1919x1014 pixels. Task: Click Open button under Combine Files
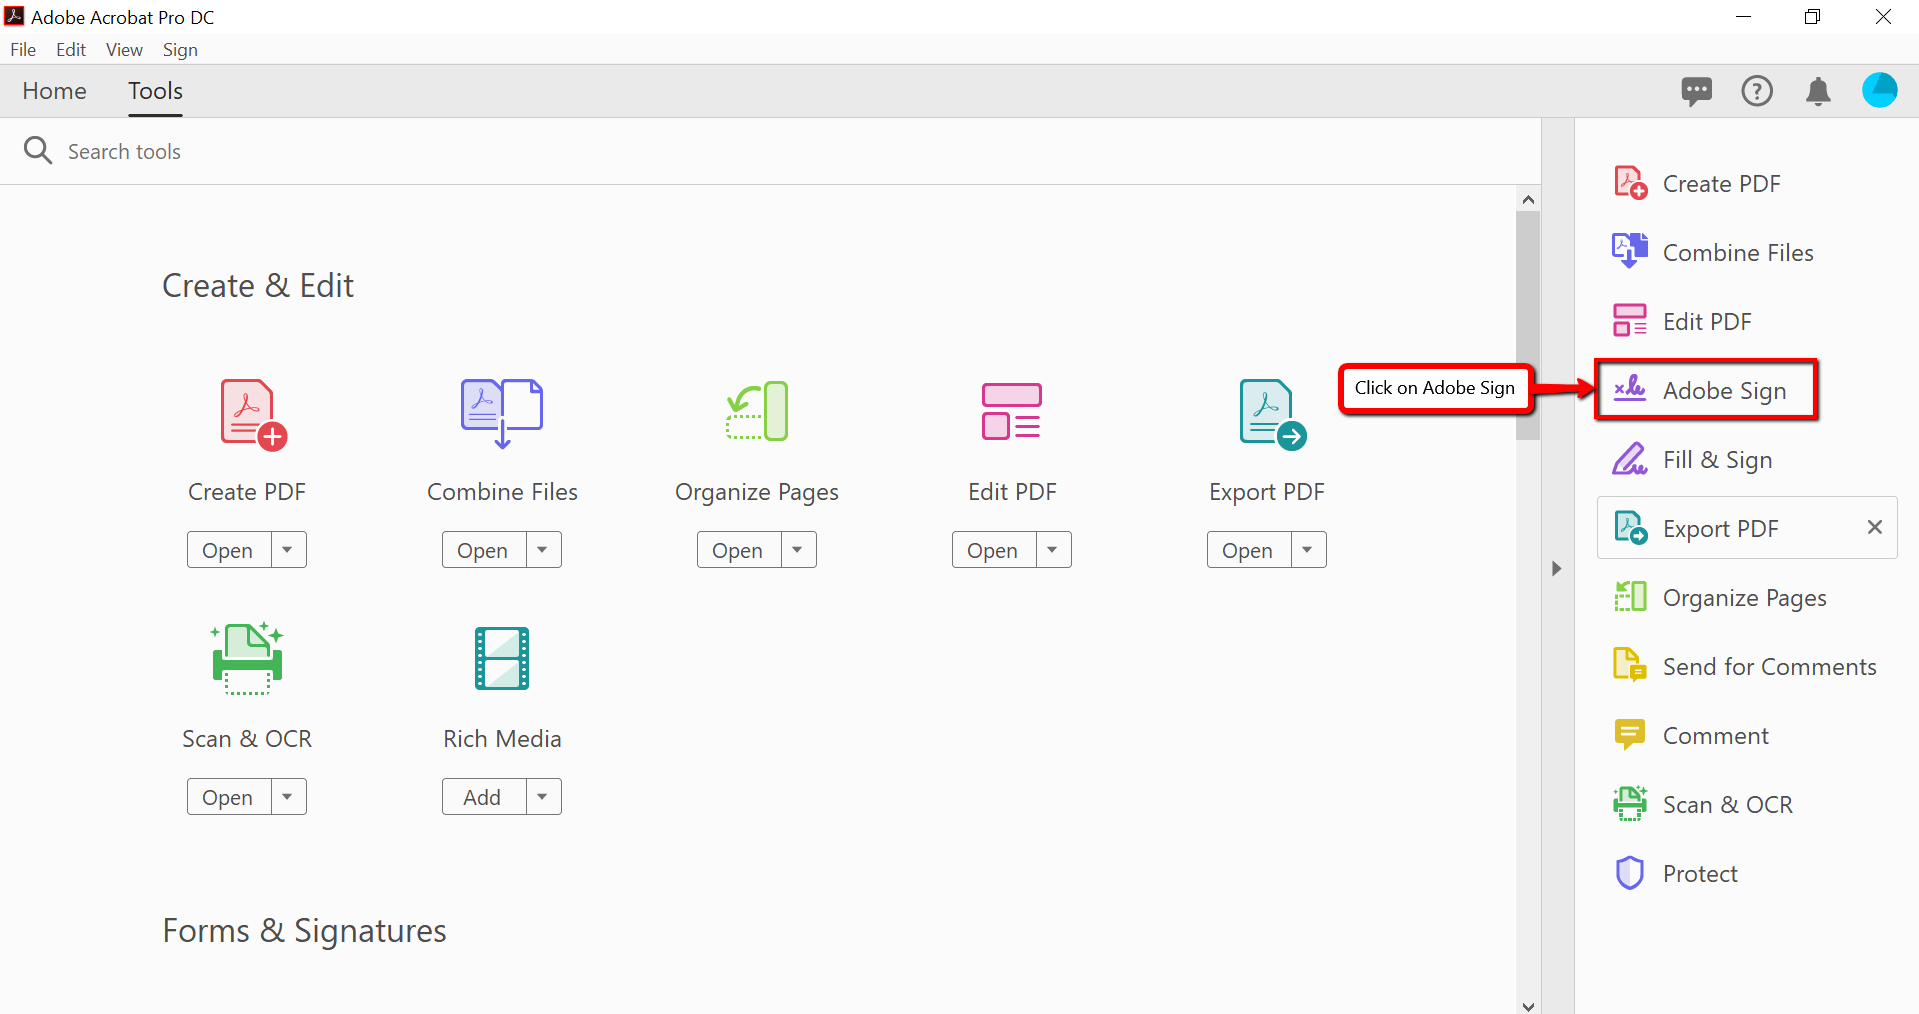click(484, 550)
